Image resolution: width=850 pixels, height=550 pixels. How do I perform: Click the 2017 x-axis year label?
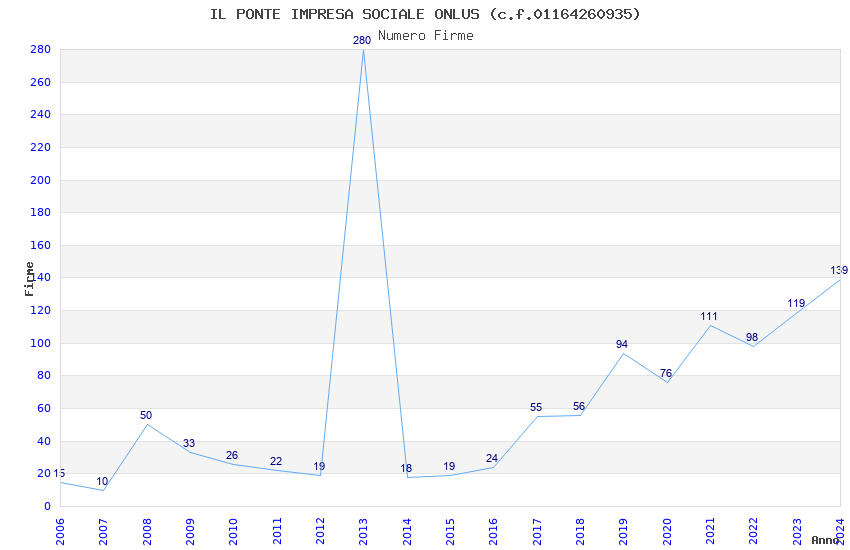point(537,532)
